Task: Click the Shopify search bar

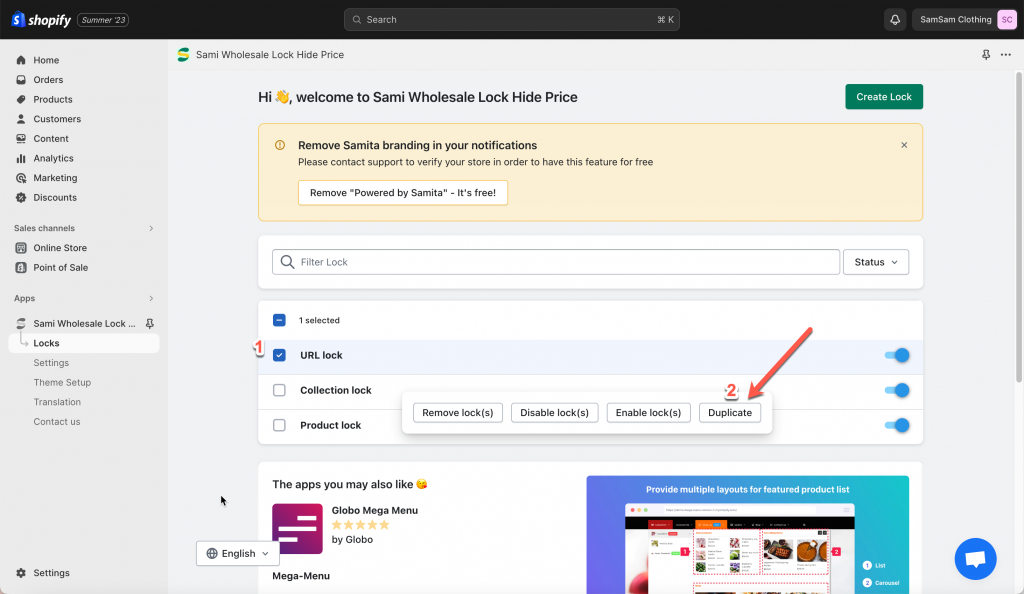Action: 511,20
